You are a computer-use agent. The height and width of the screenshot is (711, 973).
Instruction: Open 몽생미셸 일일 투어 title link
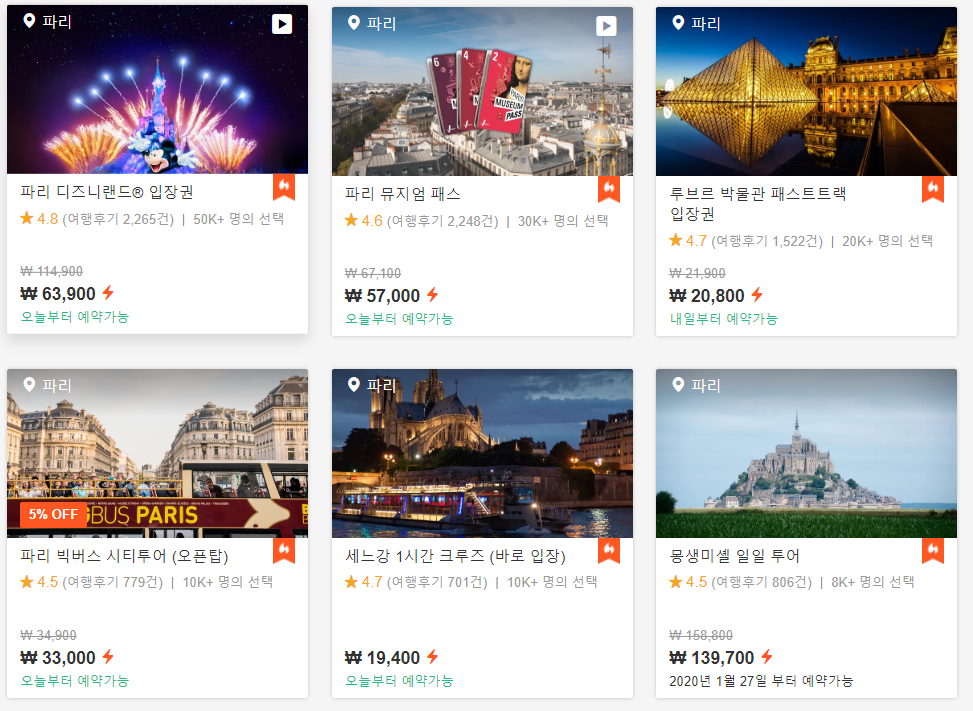(735, 555)
